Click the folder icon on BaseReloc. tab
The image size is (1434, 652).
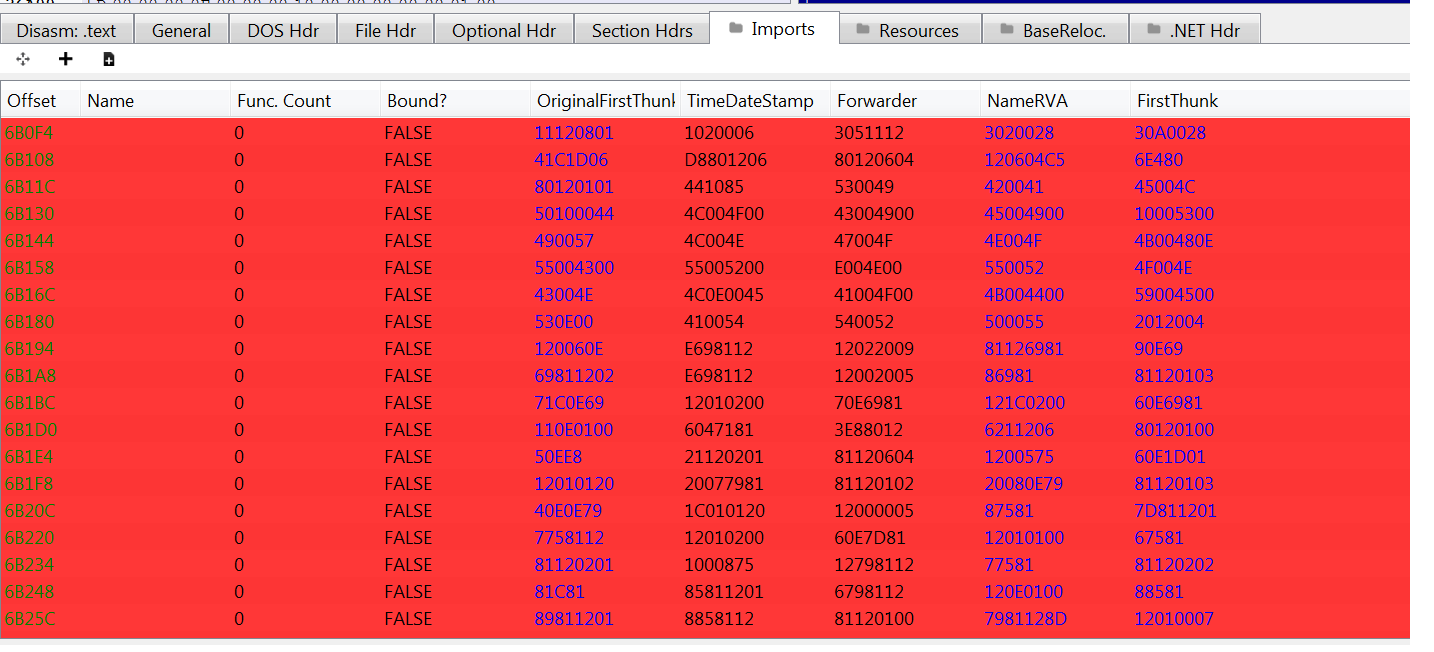point(1006,30)
